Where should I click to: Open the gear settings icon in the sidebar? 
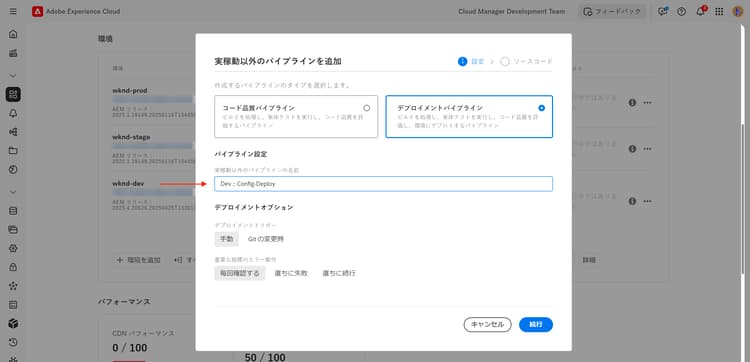coord(13,248)
